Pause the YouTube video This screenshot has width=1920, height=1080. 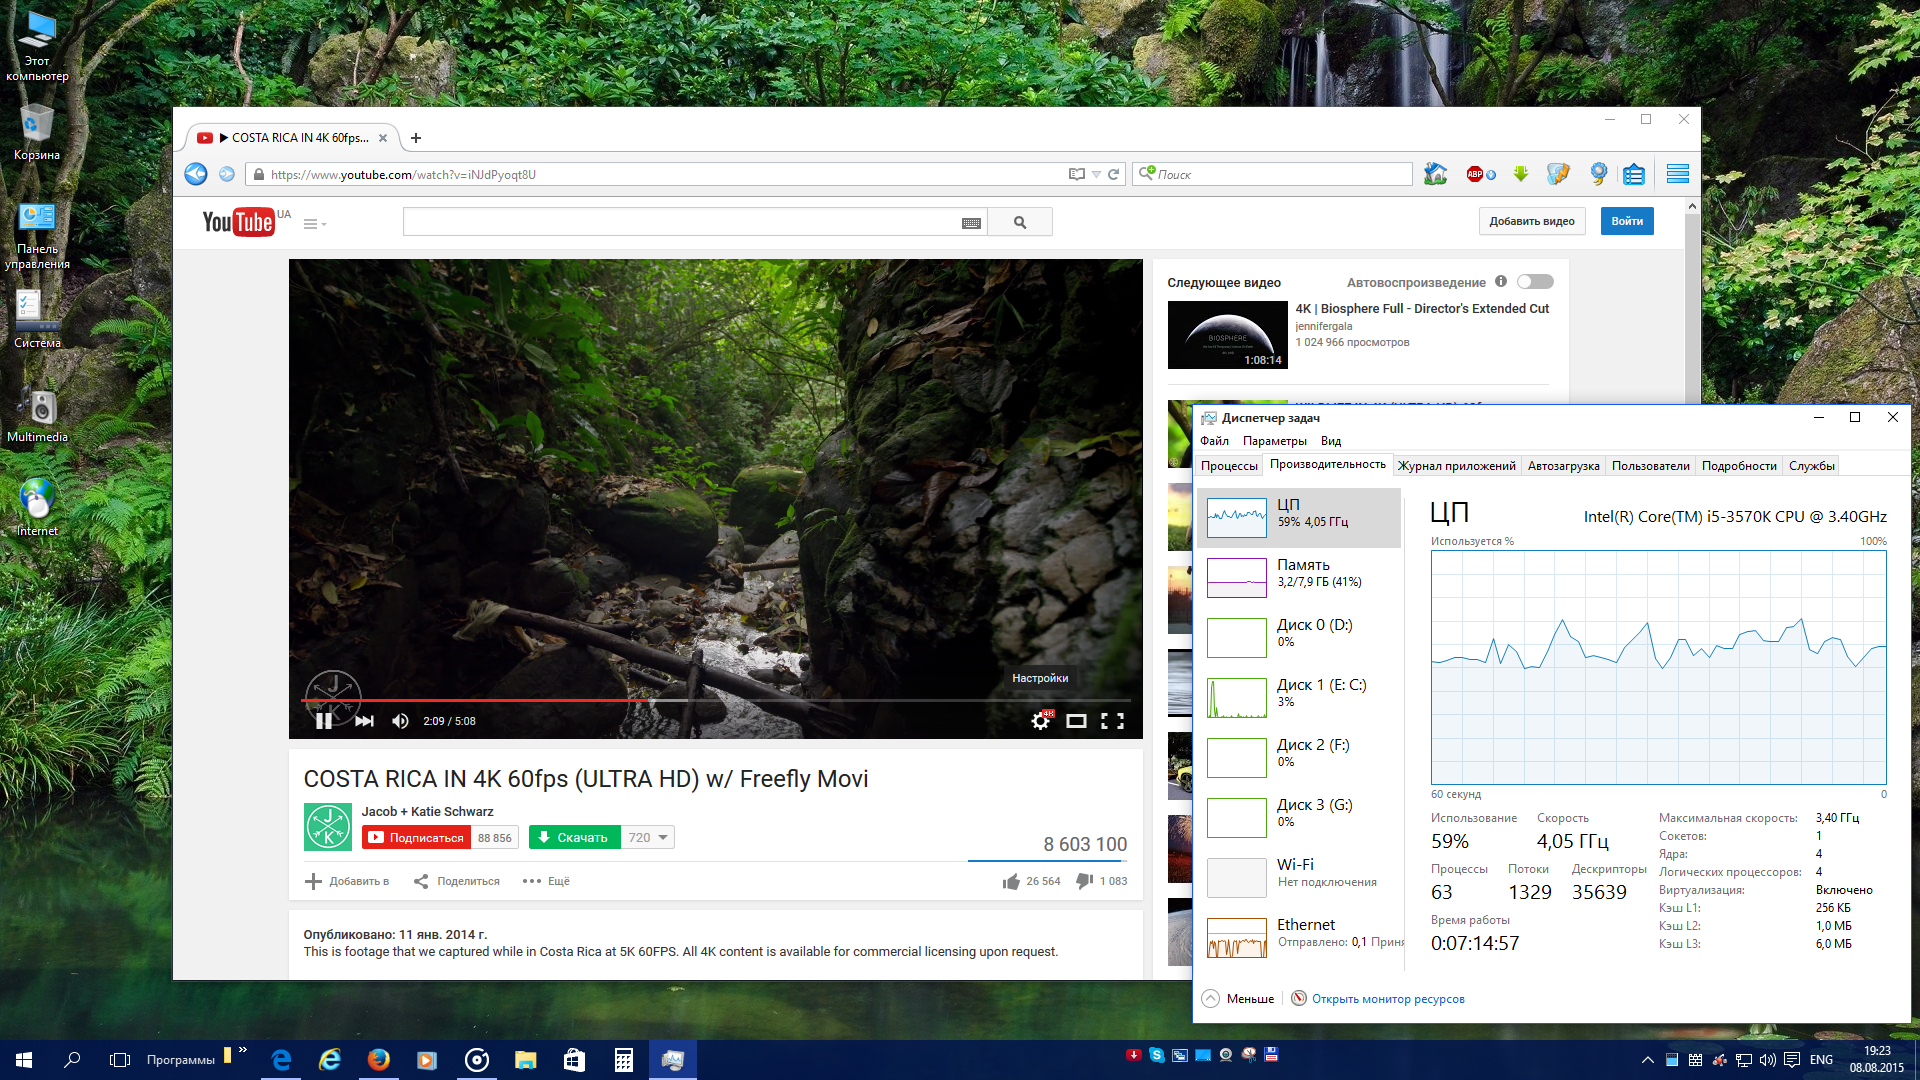click(324, 721)
